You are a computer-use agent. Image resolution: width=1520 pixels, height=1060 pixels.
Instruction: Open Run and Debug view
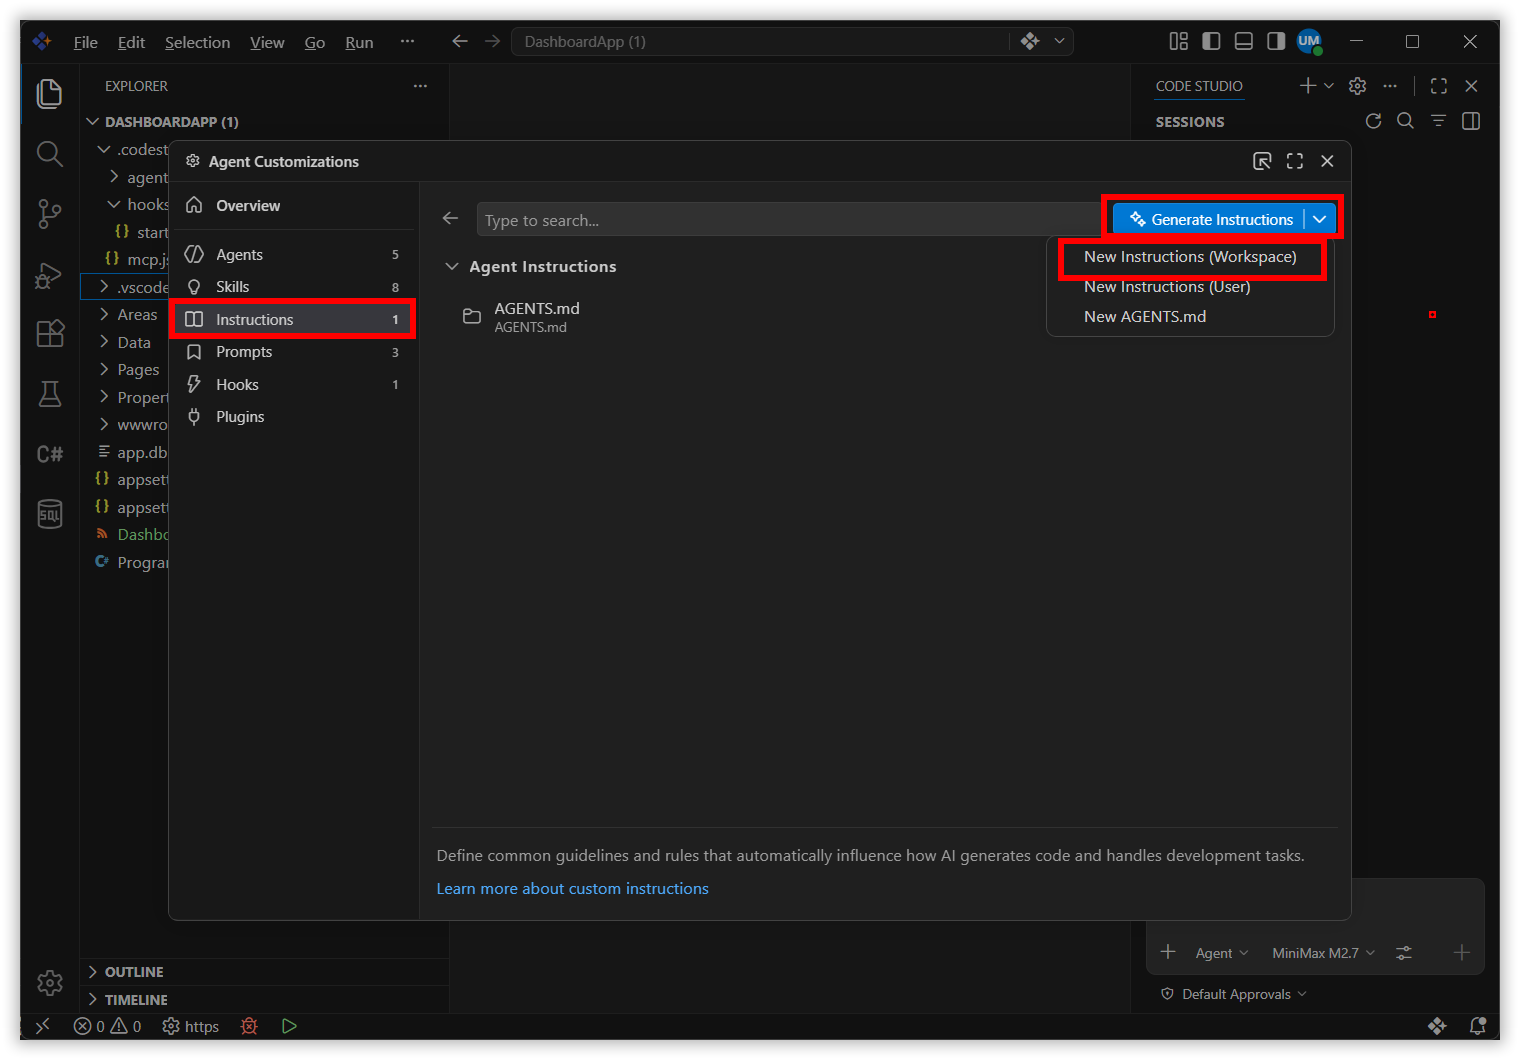point(49,275)
